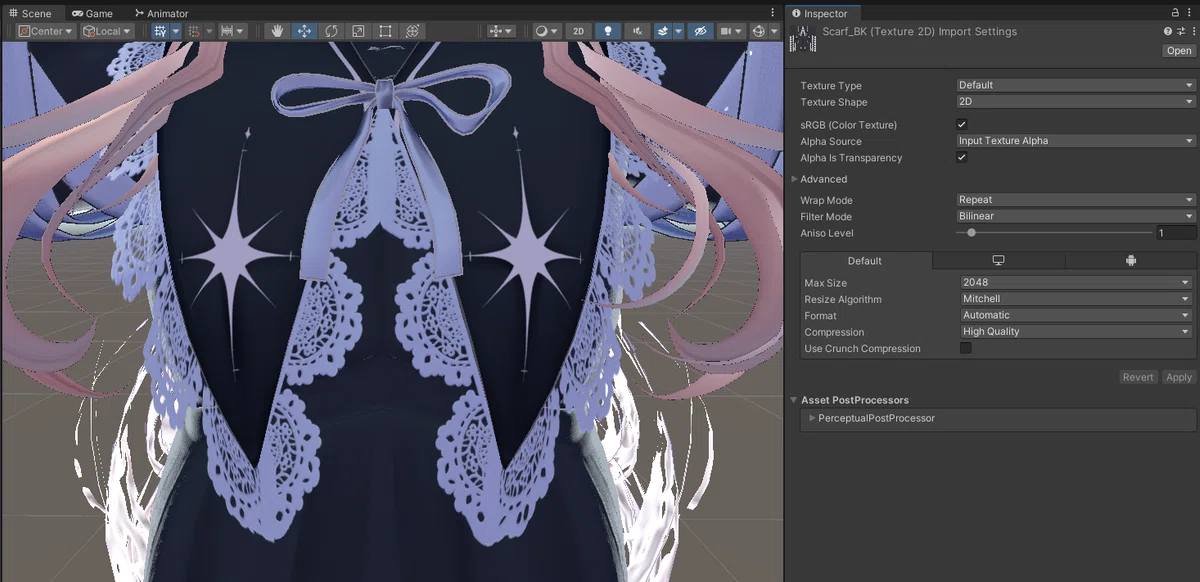Click the Scarf_BK texture thumbnail
Screen dimensions: 1200x582
pyautogui.click(x=803, y=39)
